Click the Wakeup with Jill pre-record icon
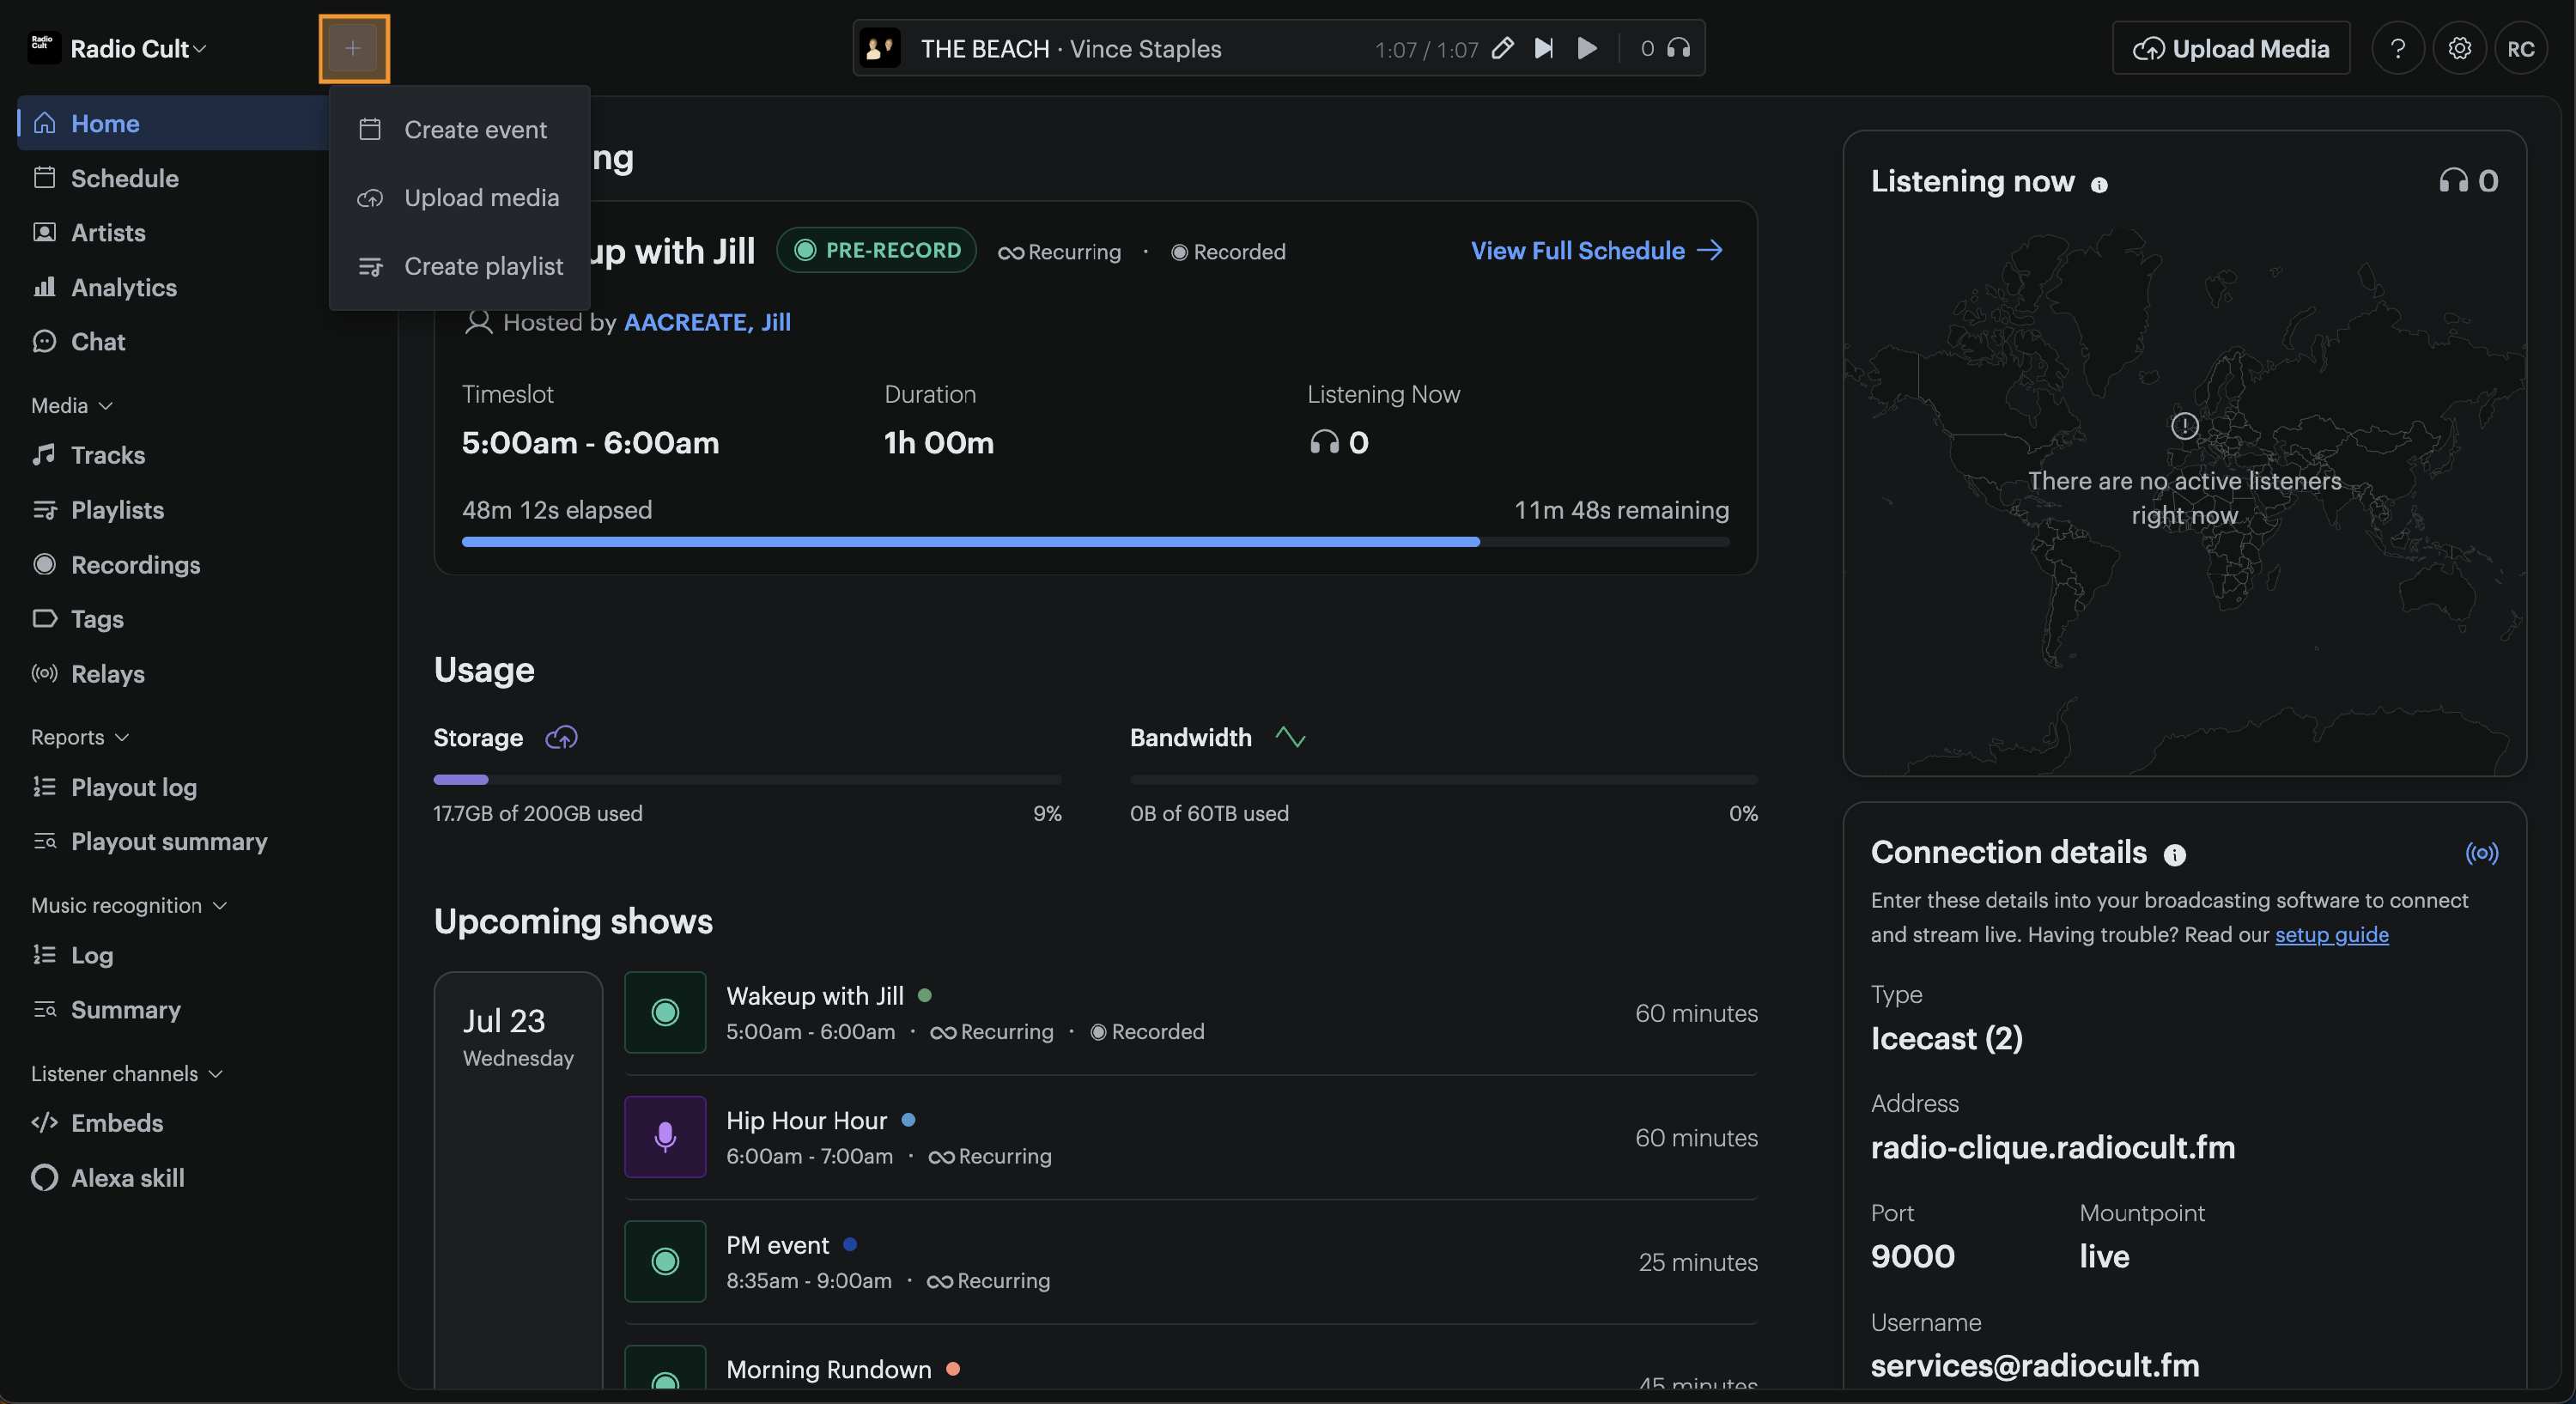Screen dimensions: 2576x1404 point(665,1012)
